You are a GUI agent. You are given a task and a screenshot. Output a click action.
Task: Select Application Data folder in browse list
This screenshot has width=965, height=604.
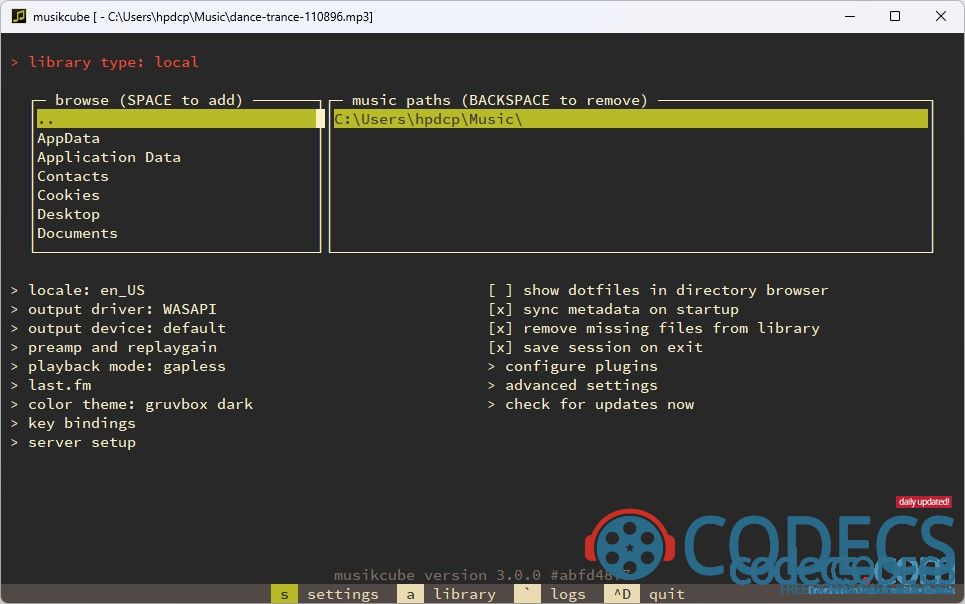click(109, 158)
